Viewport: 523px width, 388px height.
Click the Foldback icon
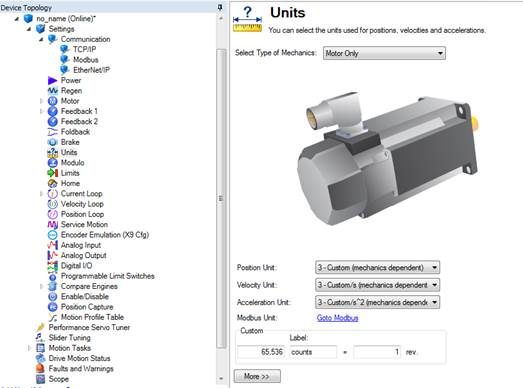coord(52,132)
